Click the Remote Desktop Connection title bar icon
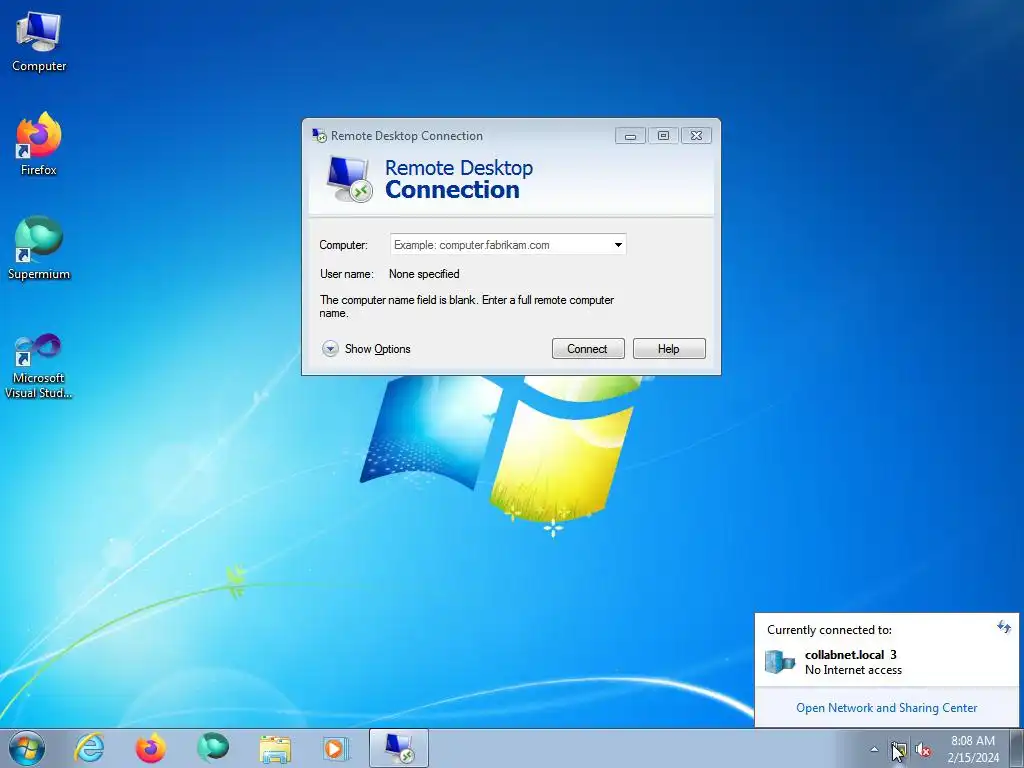Viewport: 1024px width, 768px height. 319,135
